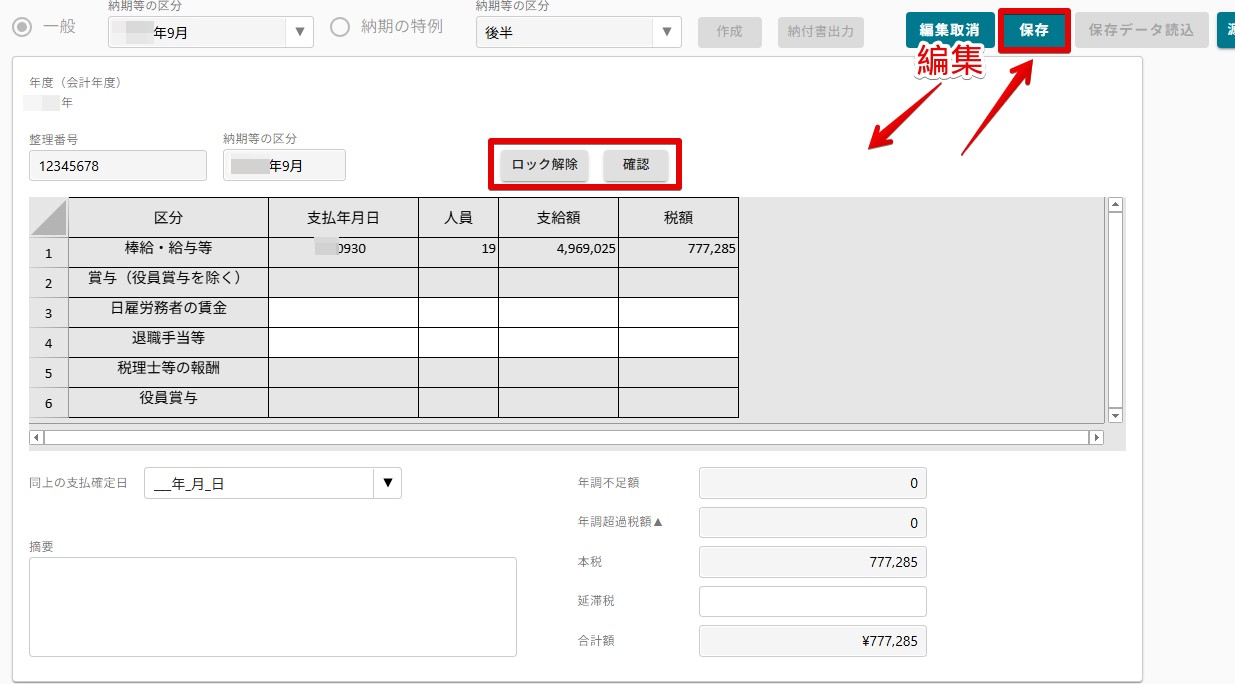Click the 確認 button
Viewport: 1235px width, 684px height.
pos(636,165)
